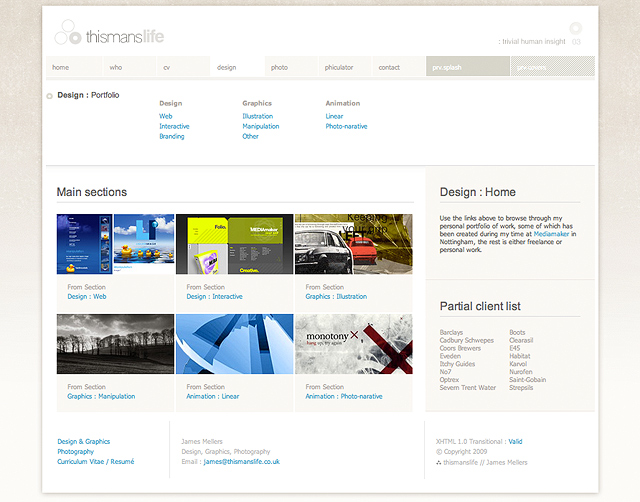
Task: Click the James Mellers name in the footer
Action: pyautogui.click(x=202, y=442)
